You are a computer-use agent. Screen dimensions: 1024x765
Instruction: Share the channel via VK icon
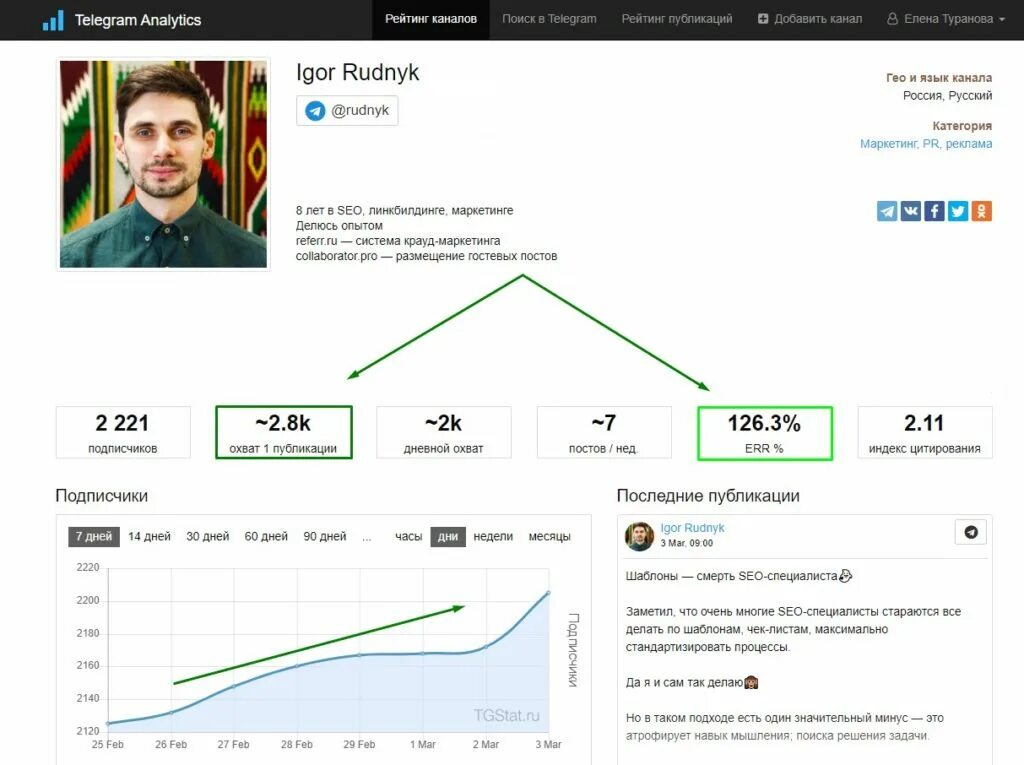pyautogui.click(x=910, y=211)
